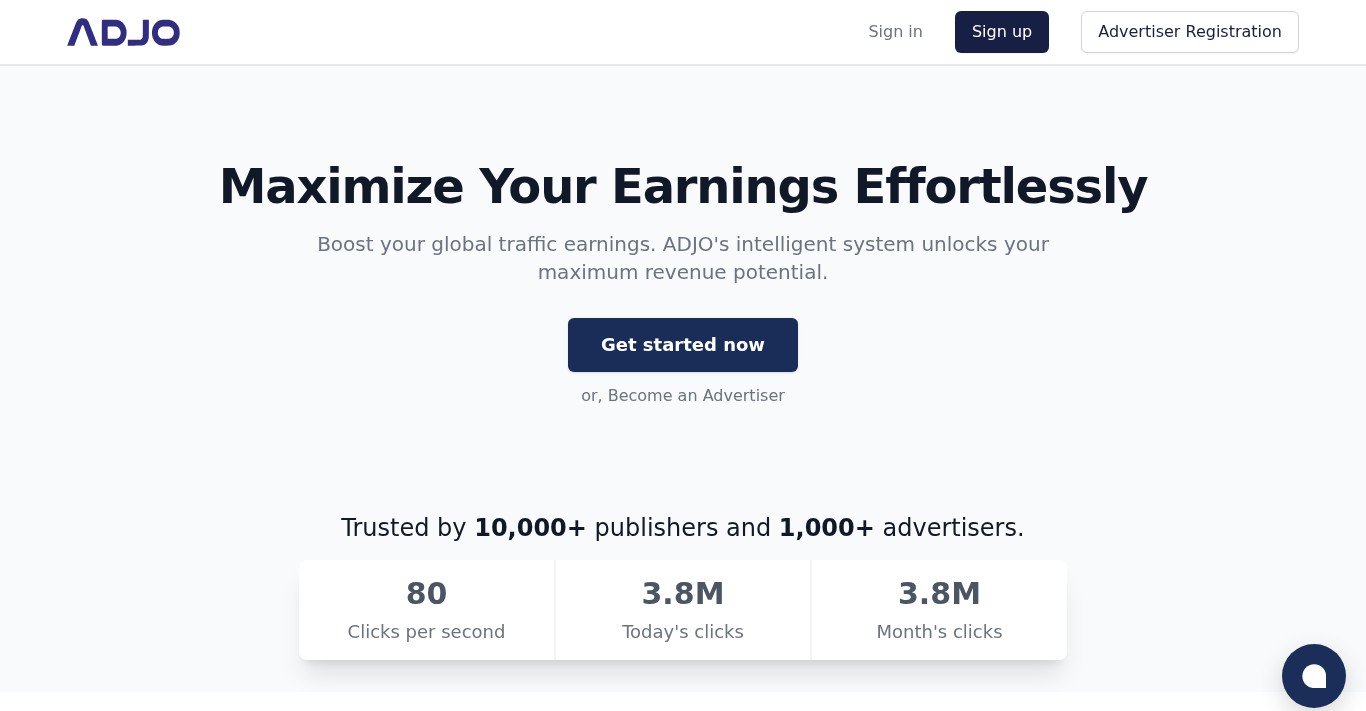Select the ADJO wordmark in the header
Image resolution: width=1366 pixels, height=711 pixels.
point(123,32)
